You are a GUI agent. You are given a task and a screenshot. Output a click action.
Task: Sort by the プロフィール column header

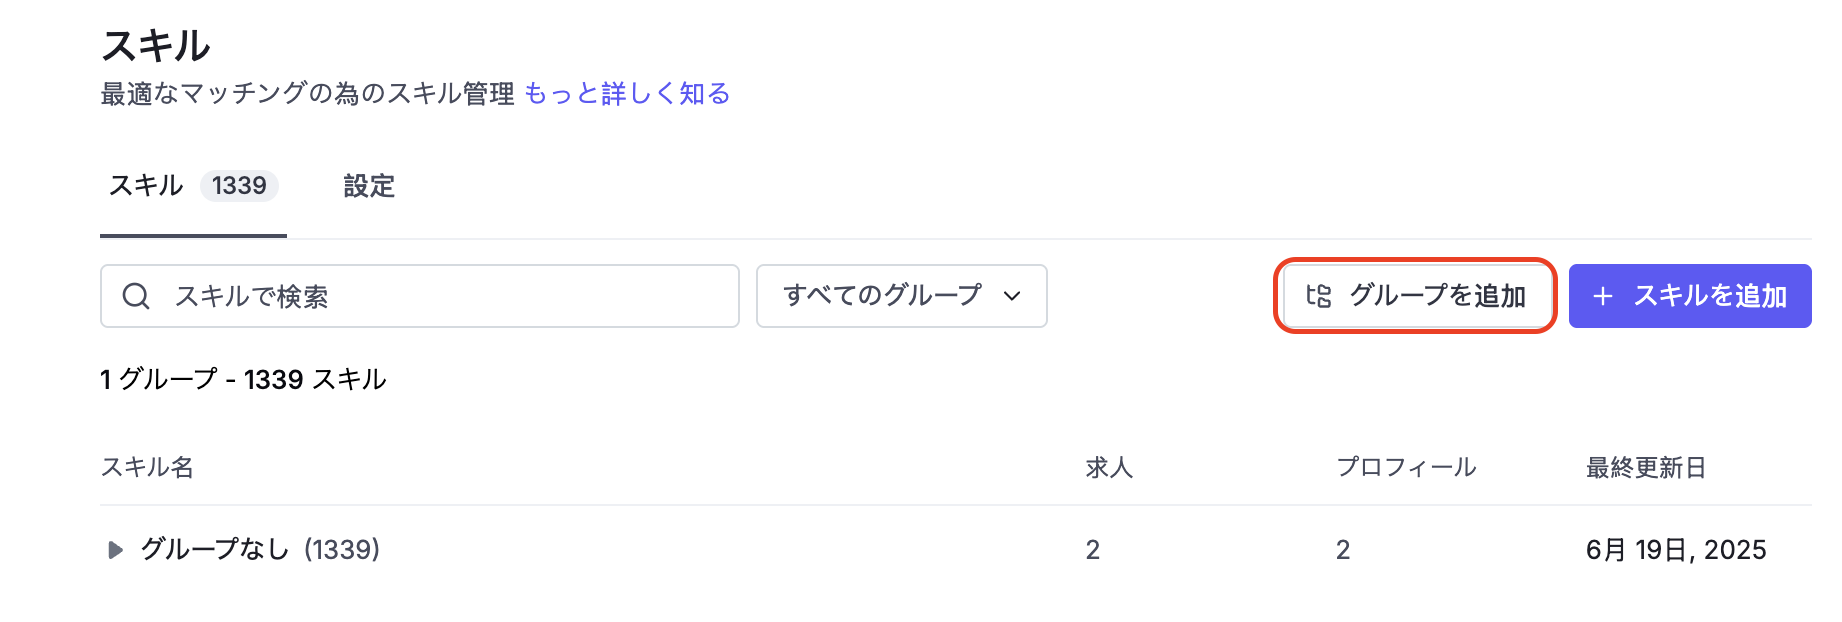pos(1406,467)
